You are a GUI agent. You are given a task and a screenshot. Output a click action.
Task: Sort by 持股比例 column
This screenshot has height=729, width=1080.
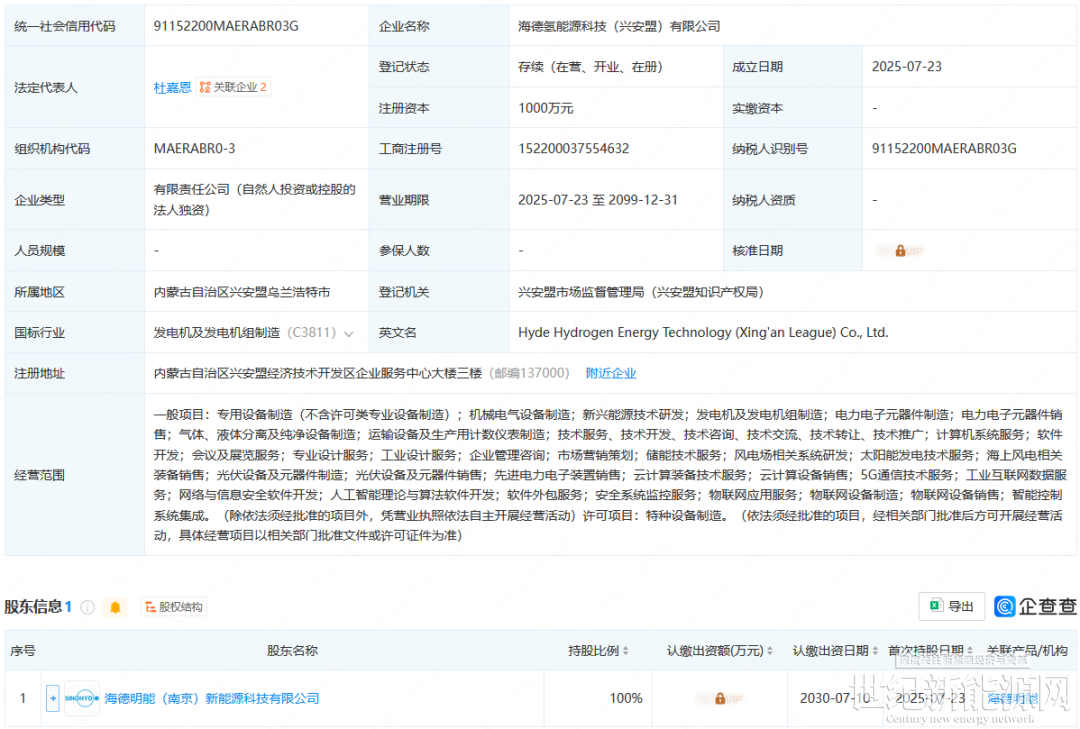point(599,651)
